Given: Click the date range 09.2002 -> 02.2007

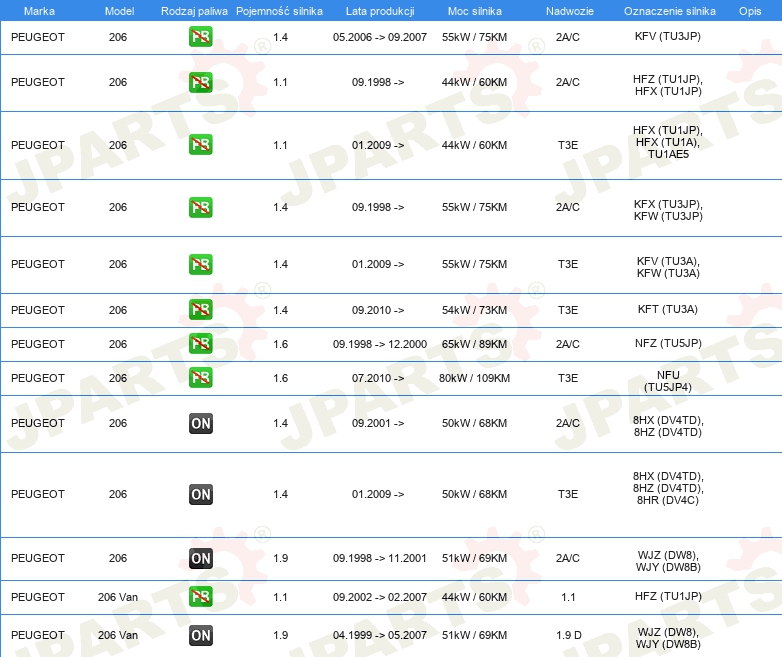Looking at the screenshot, I should tap(380, 597).
